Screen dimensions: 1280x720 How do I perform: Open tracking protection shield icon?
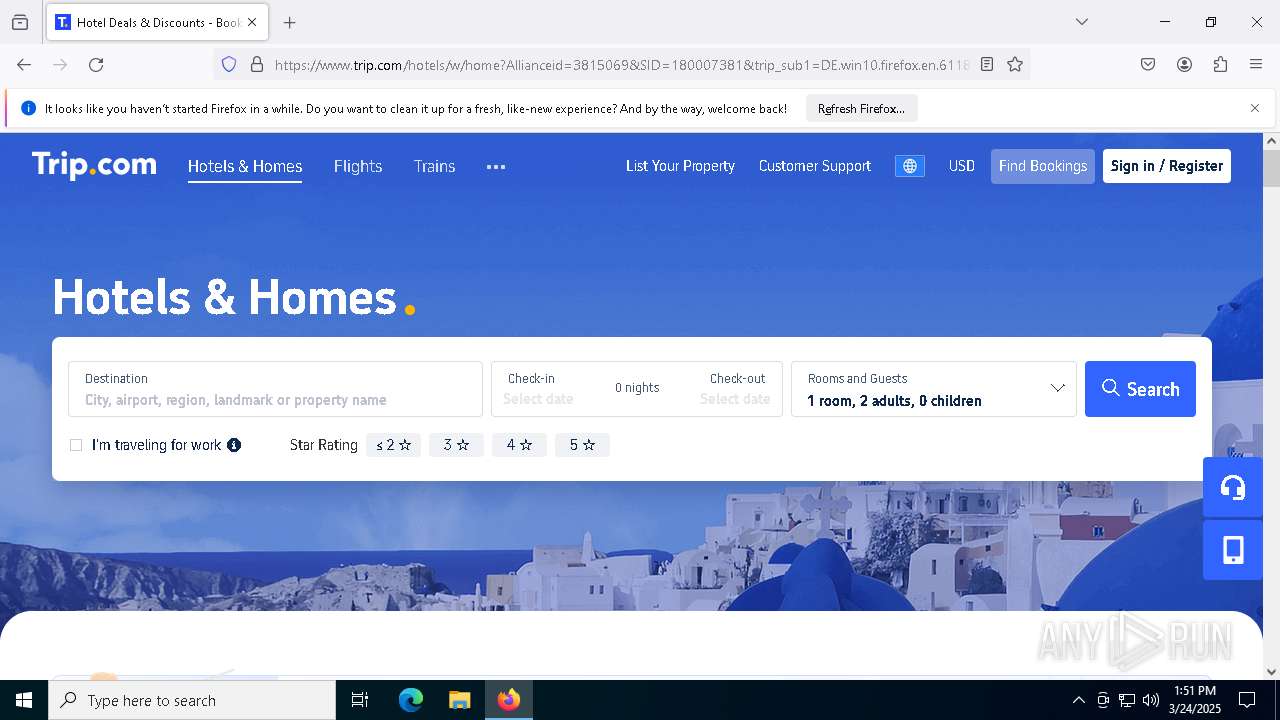click(229, 64)
